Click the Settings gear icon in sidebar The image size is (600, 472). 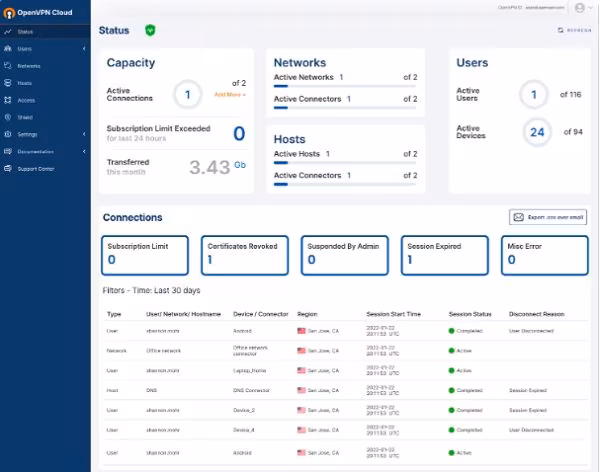8,134
